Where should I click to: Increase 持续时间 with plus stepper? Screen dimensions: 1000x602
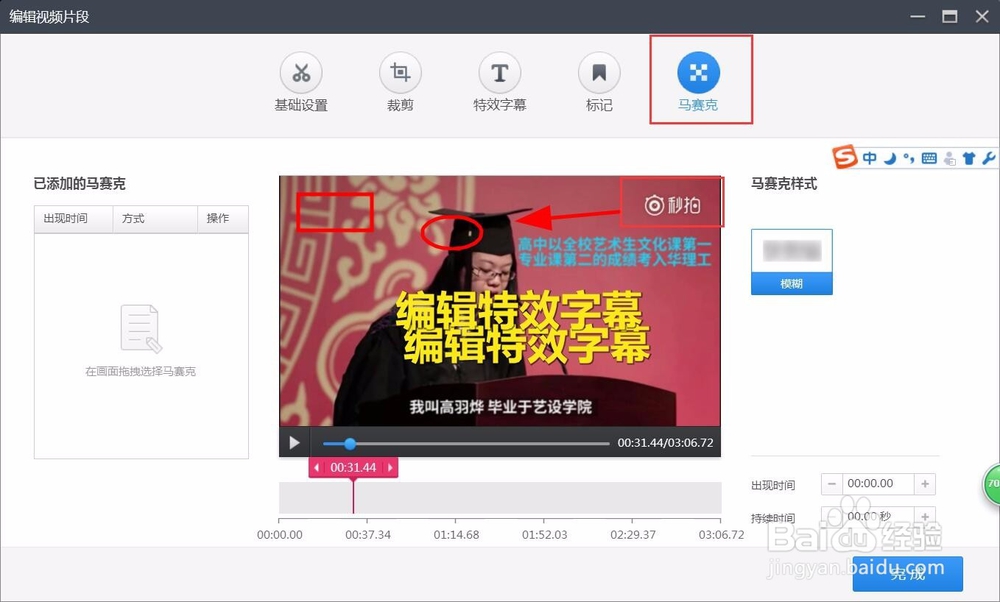point(924,517)
